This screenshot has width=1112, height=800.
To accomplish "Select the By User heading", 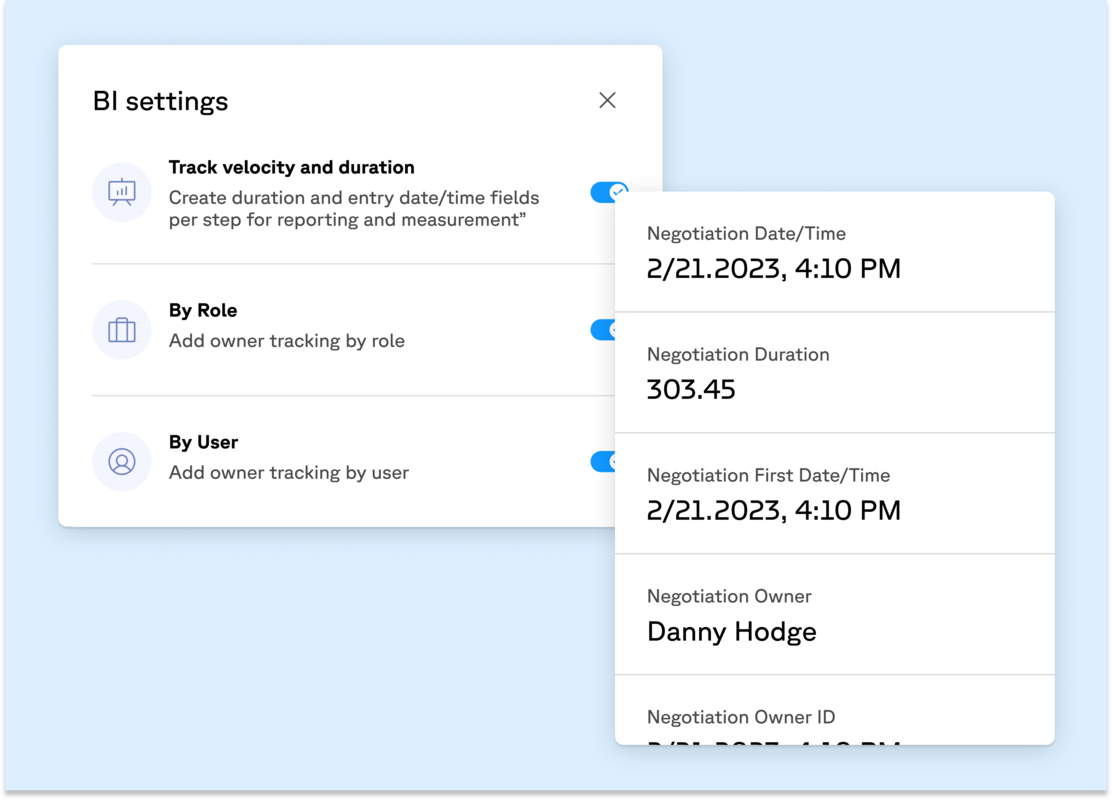I will click(x=203, y=442).
